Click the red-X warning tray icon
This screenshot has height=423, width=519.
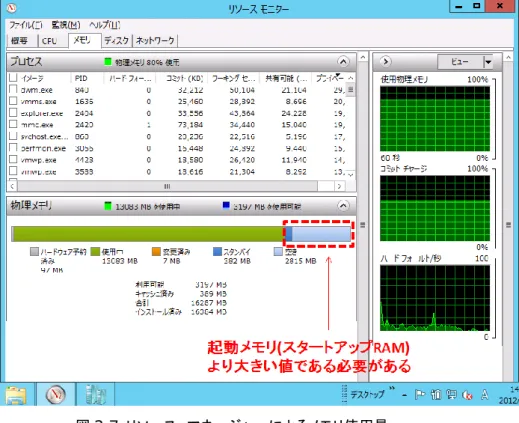[x=467, y=395]
